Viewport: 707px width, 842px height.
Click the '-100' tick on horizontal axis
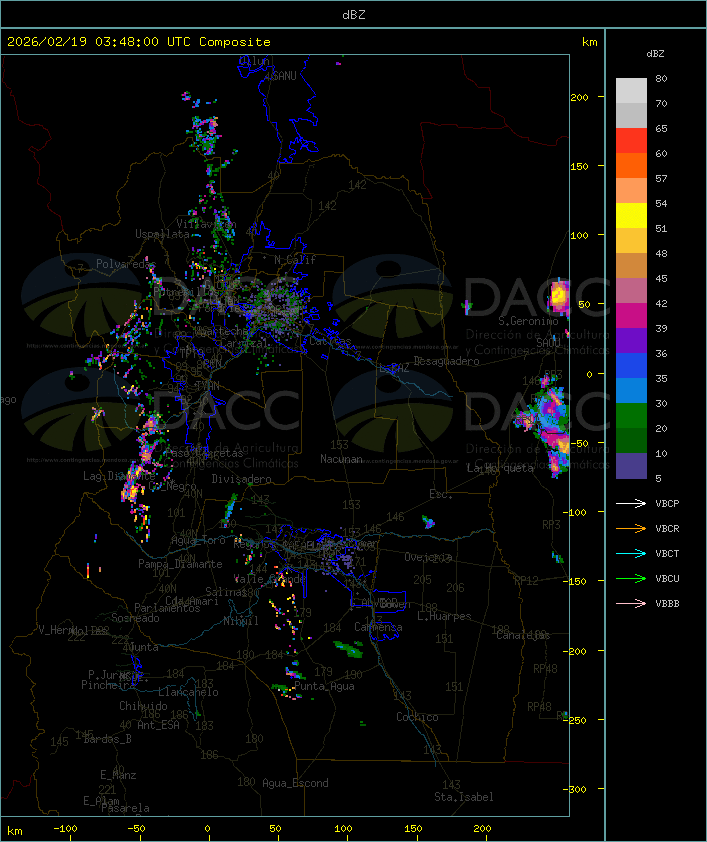(65, 829)
